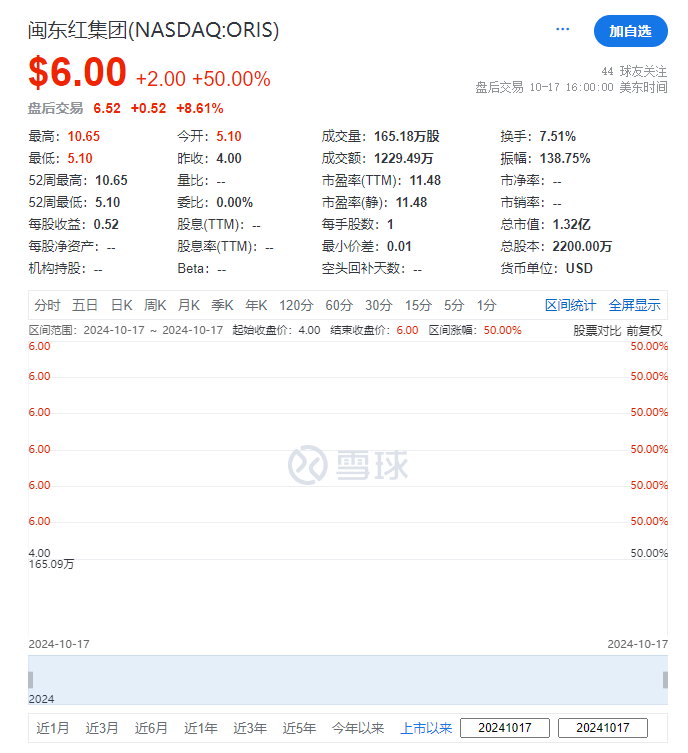Open 区间统计 range statistics
The width and height of the screenshot is (688, 753).
point(570,305)
